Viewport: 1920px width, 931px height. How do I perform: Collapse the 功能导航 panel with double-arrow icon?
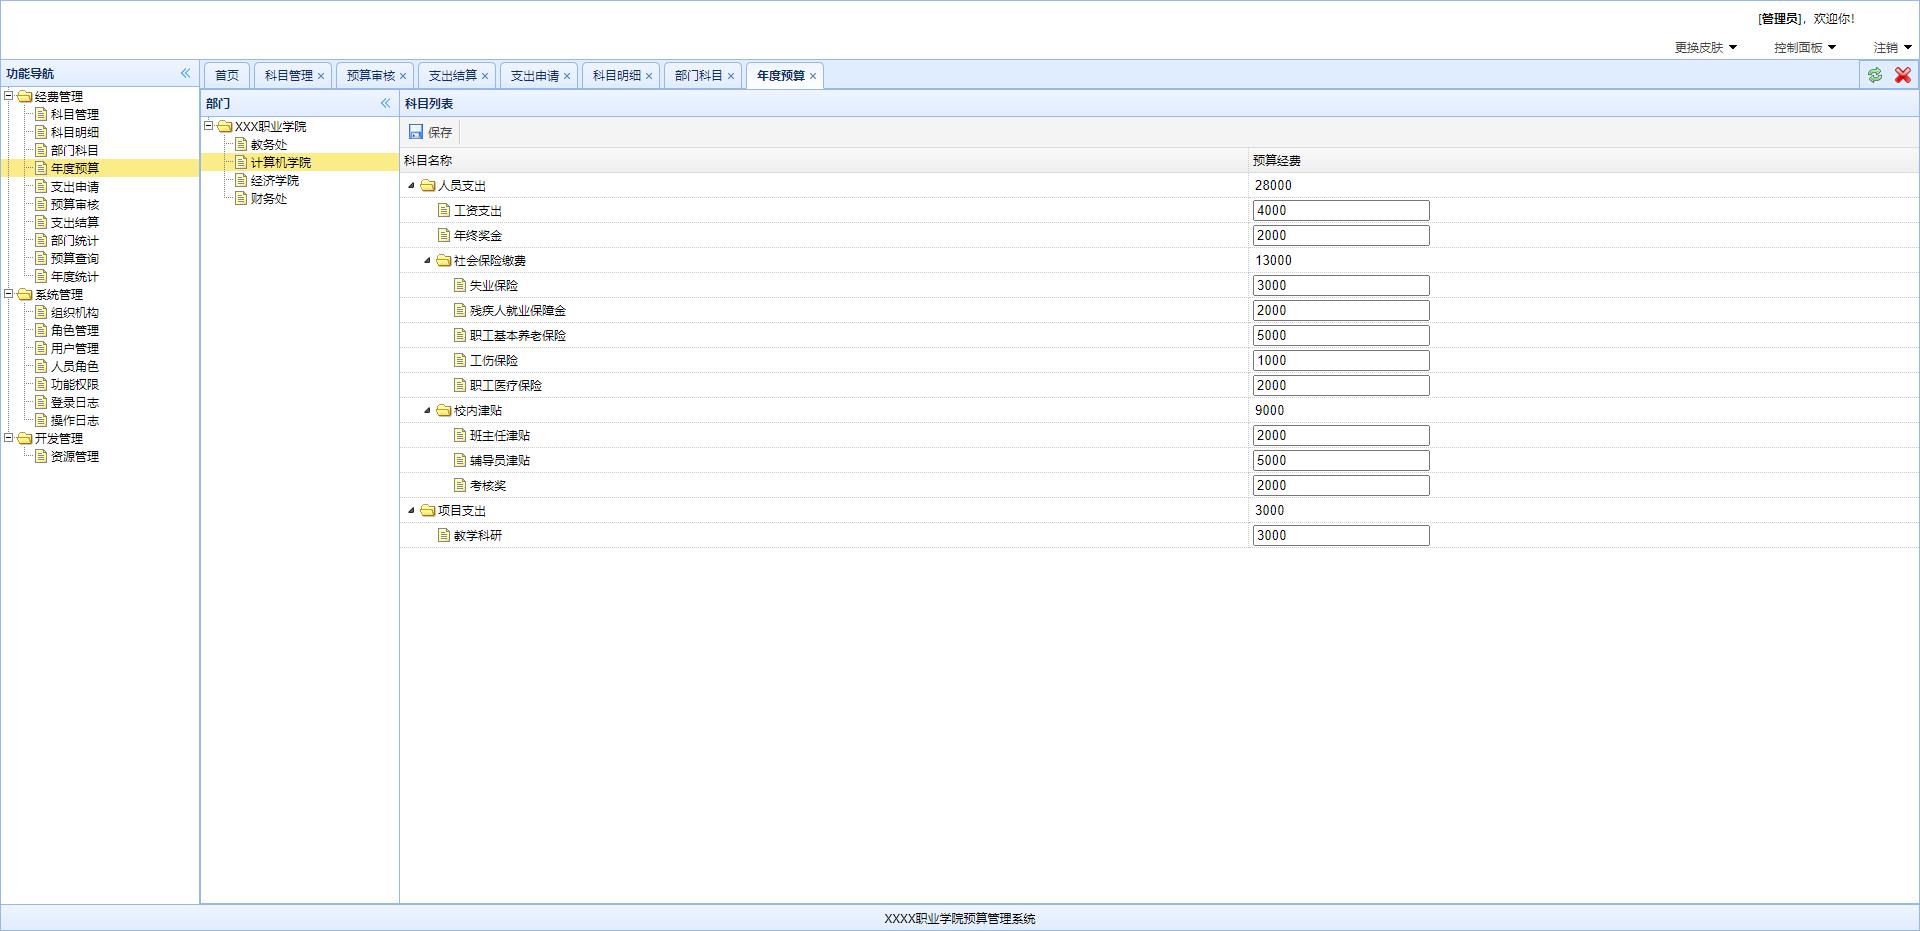(185, 73)
